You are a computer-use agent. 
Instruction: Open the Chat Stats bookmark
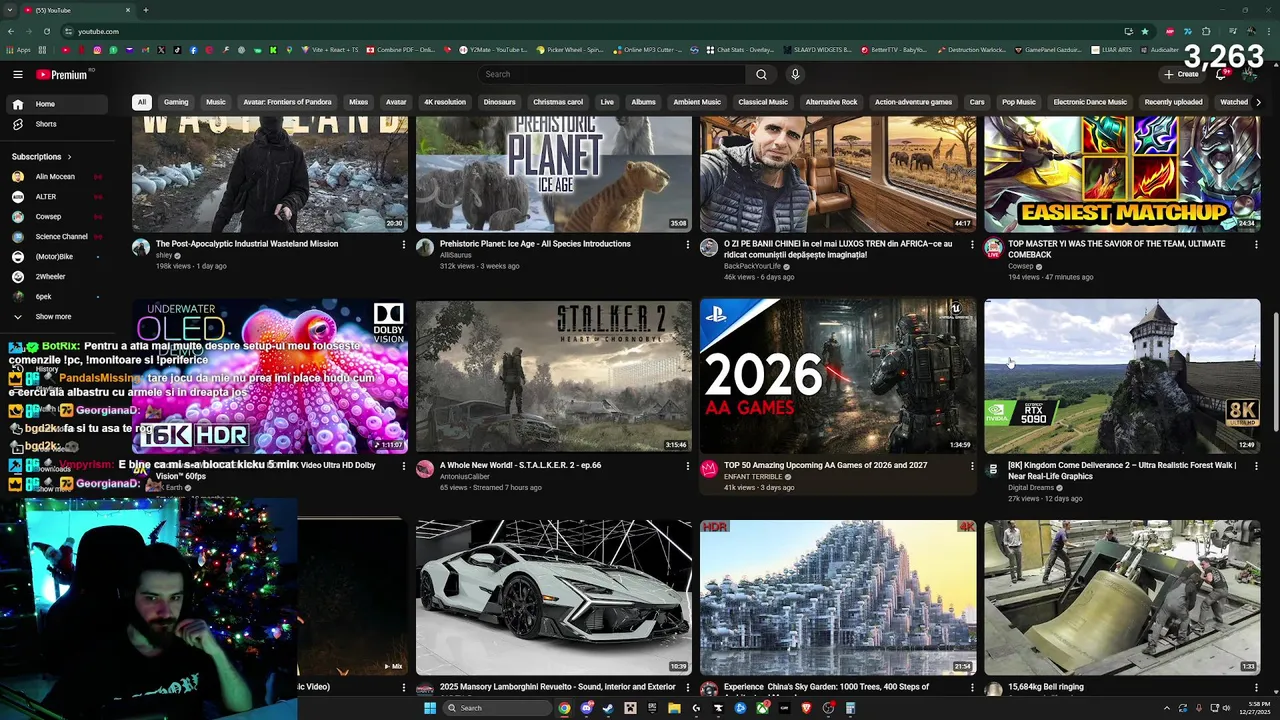coord(739,49)
